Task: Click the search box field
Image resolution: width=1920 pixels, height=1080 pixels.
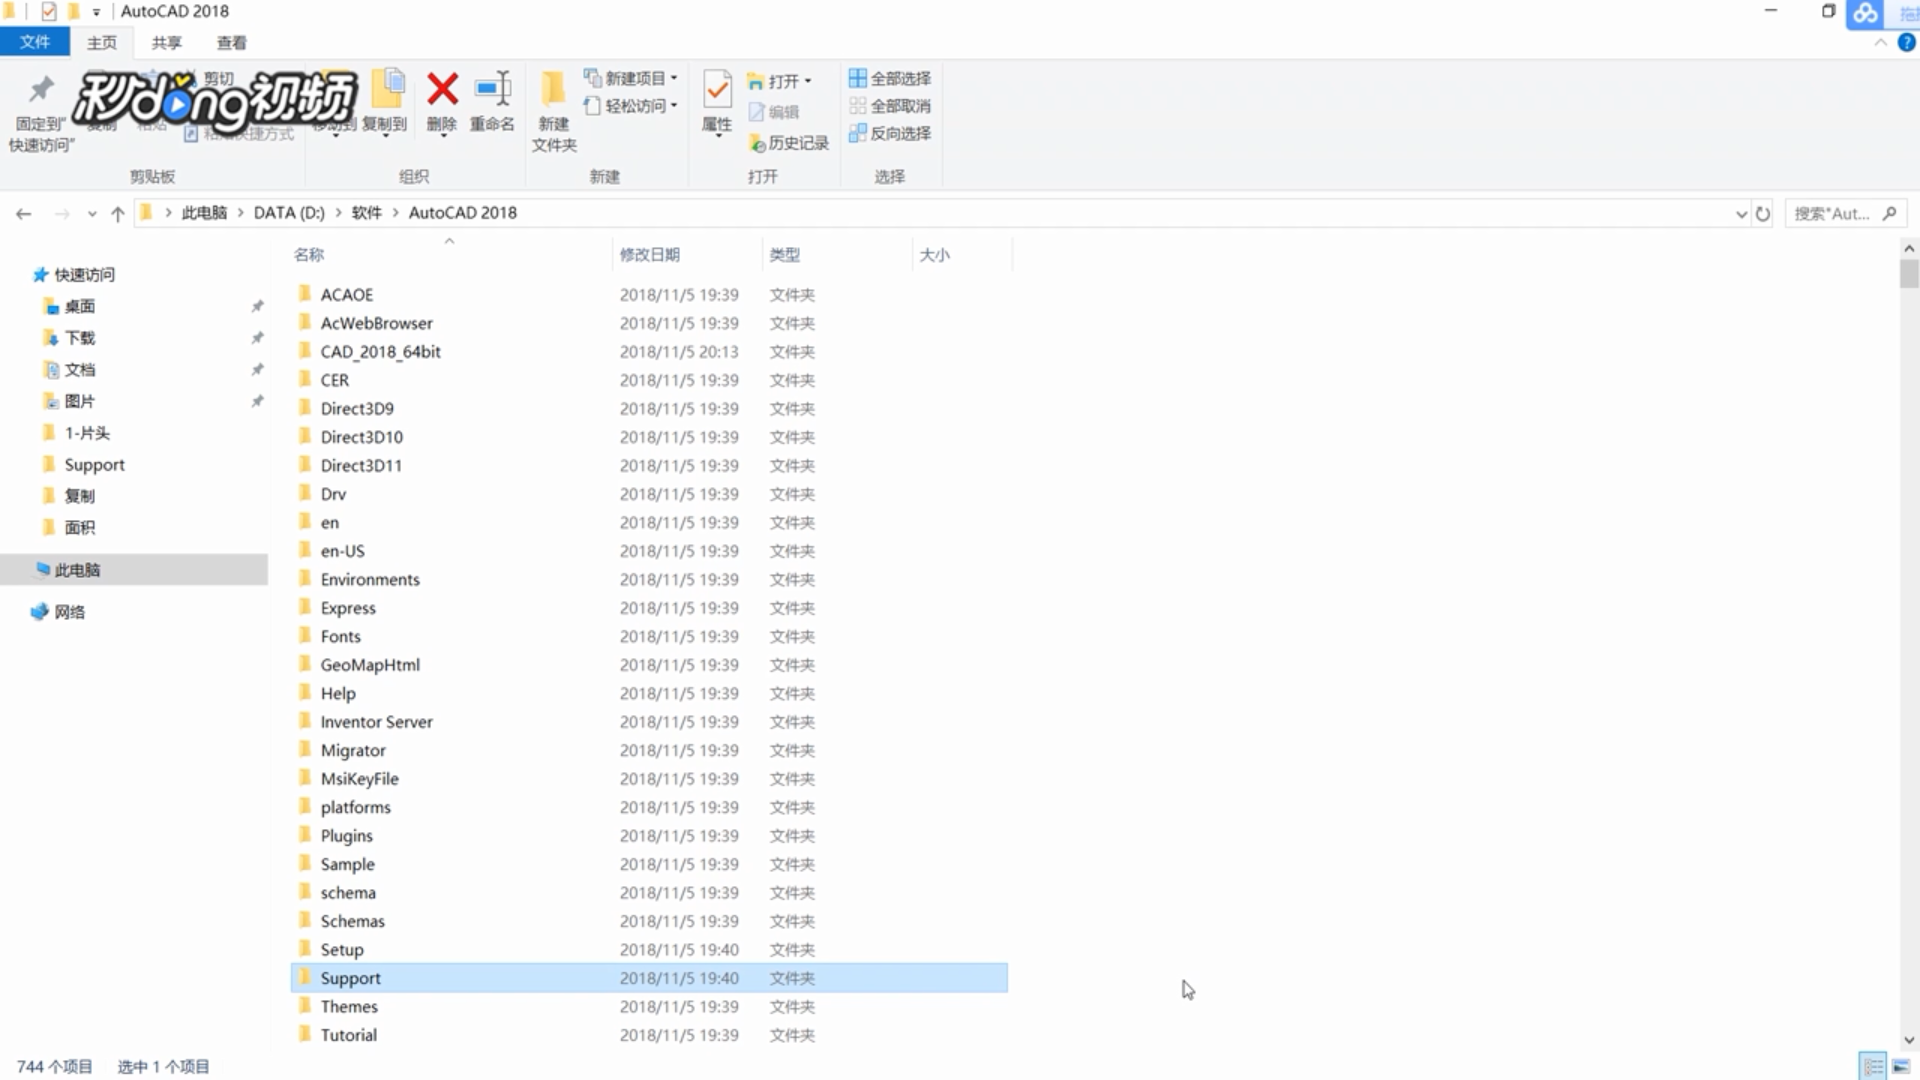Action: [x=1845, y=213]
